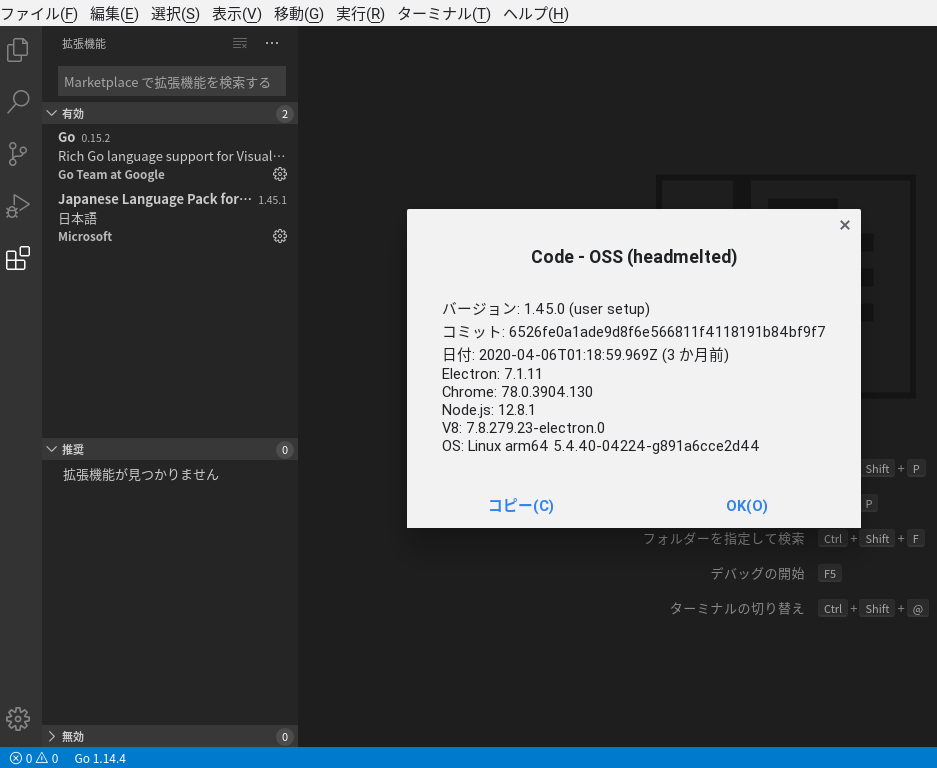Open the Source Control view
937x768 pixels.
tap(18, 154)
